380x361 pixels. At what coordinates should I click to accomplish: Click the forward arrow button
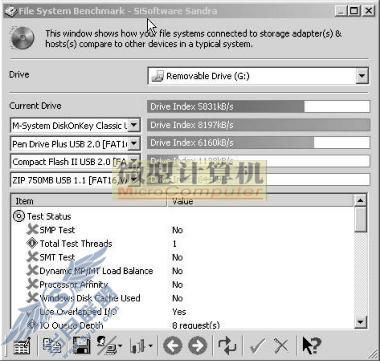tap(197, 346)
